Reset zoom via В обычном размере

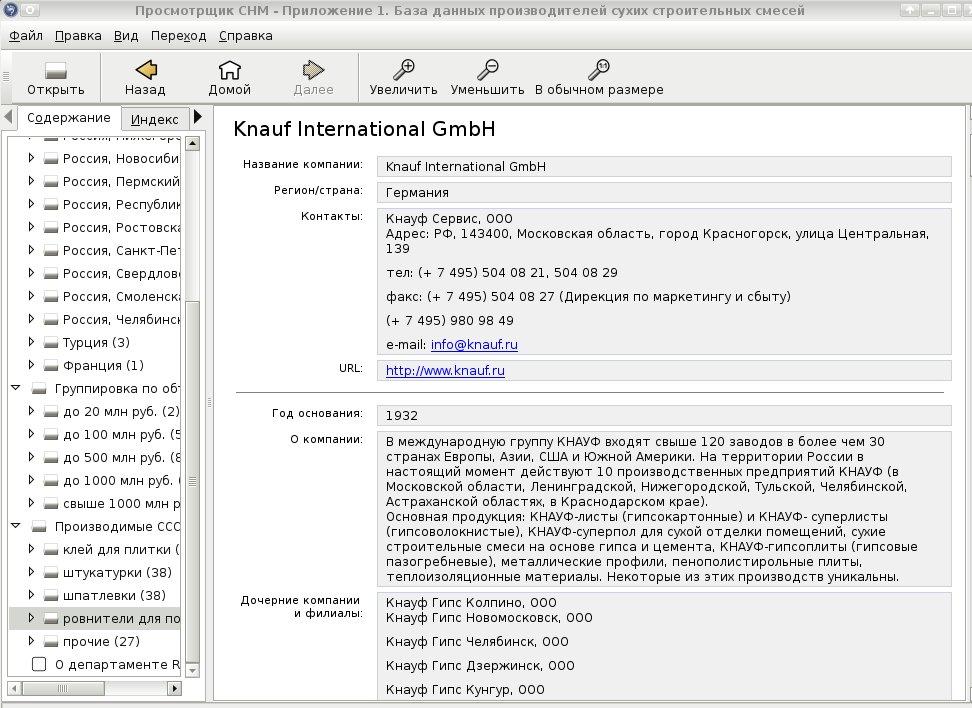point(599,69)
